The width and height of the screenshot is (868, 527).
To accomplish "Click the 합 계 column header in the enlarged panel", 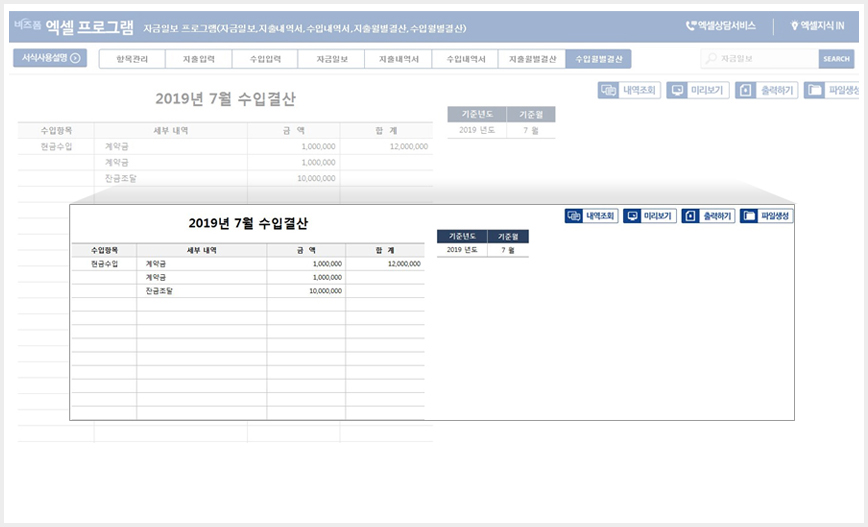I will [385, 250].
